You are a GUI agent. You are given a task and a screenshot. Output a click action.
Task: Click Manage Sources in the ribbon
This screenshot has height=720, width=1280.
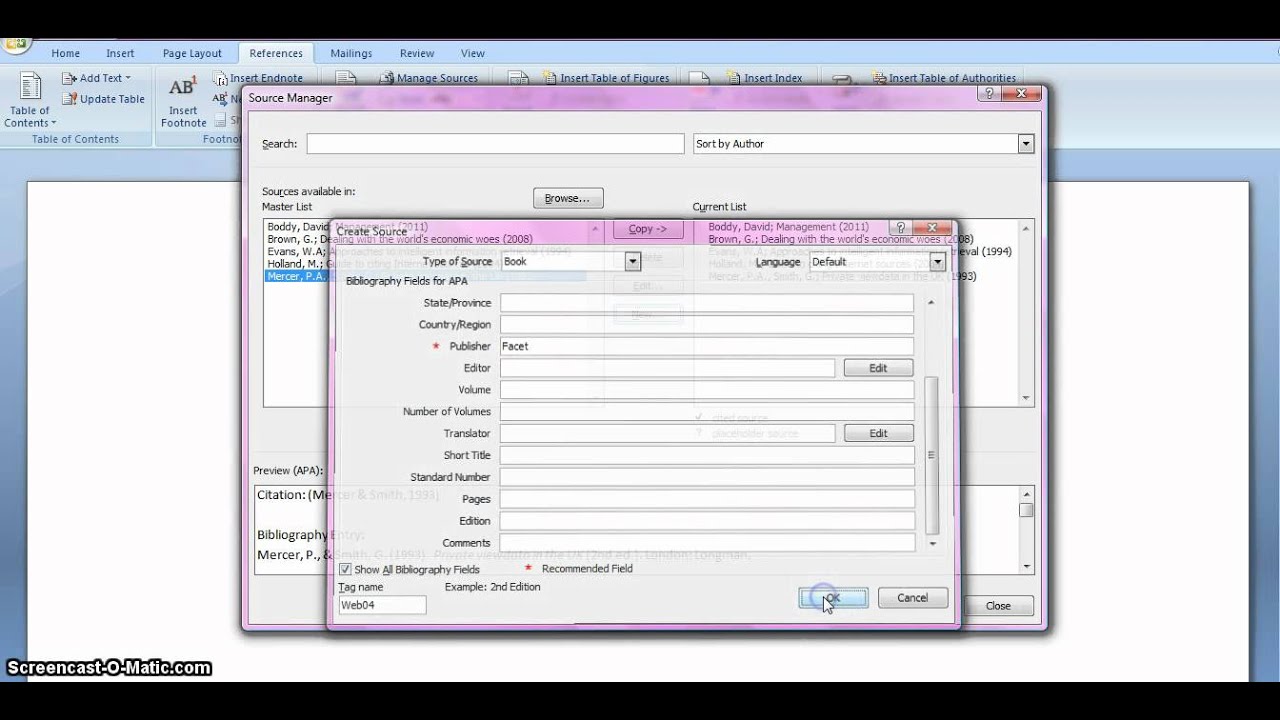[x=429, y=78]
